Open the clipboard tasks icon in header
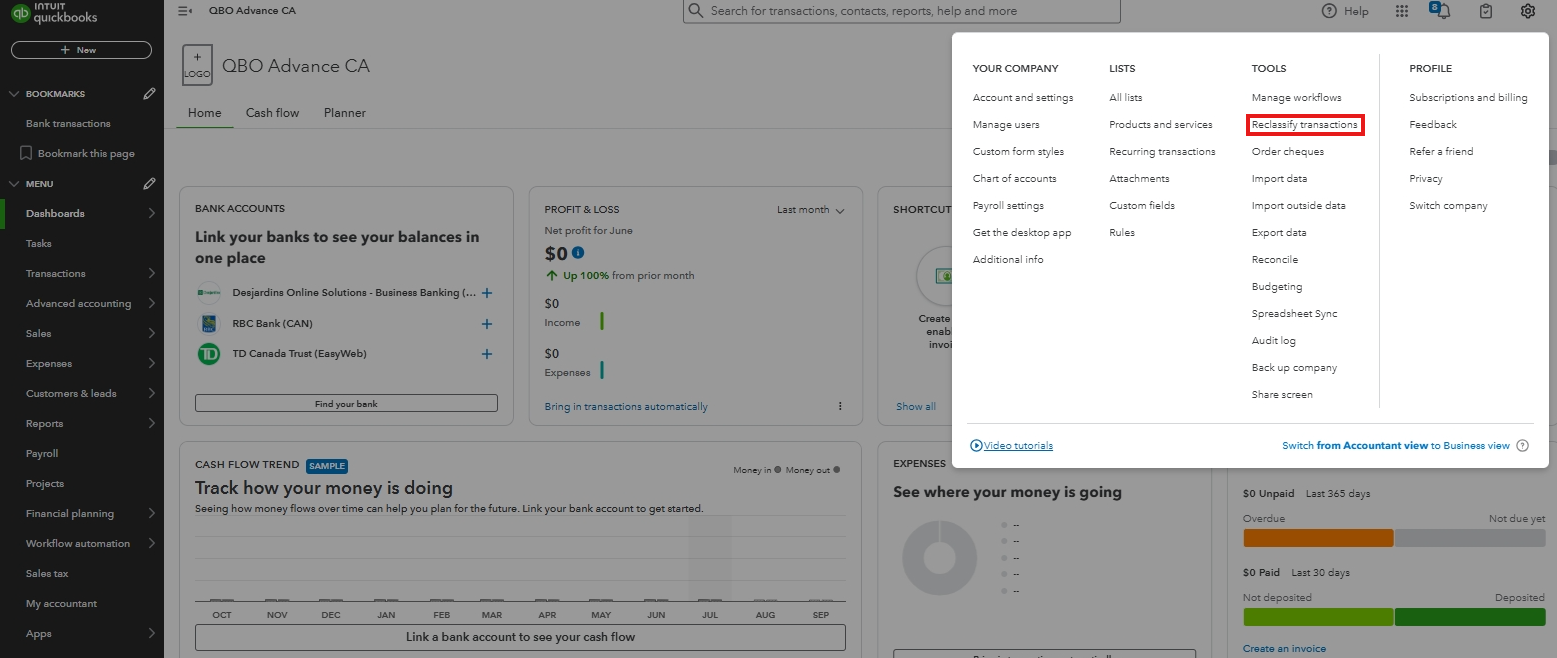The height and width of the screenshot is (658, 1557). [x=1486, y=11]
